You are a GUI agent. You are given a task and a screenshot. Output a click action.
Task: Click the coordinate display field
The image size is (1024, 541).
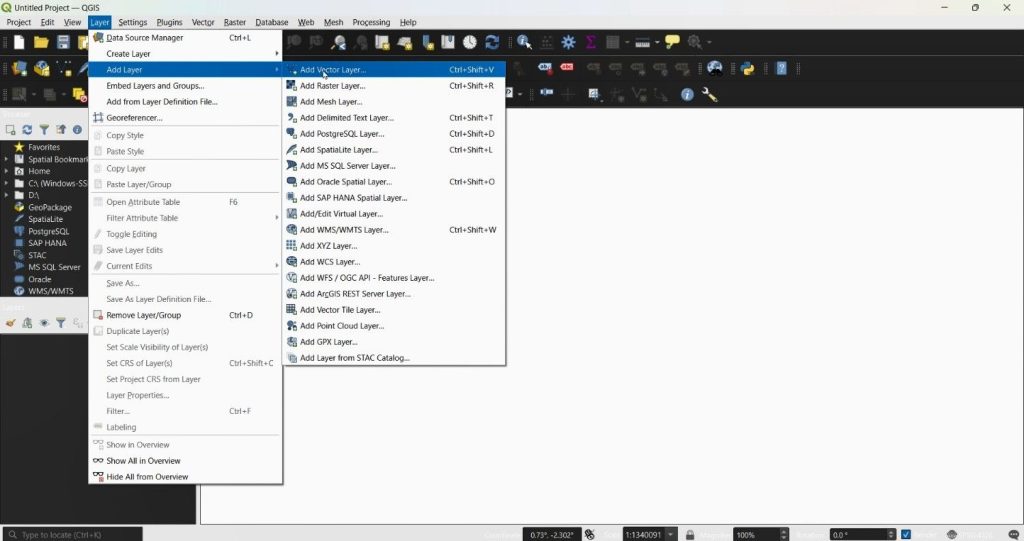(551, 534)
